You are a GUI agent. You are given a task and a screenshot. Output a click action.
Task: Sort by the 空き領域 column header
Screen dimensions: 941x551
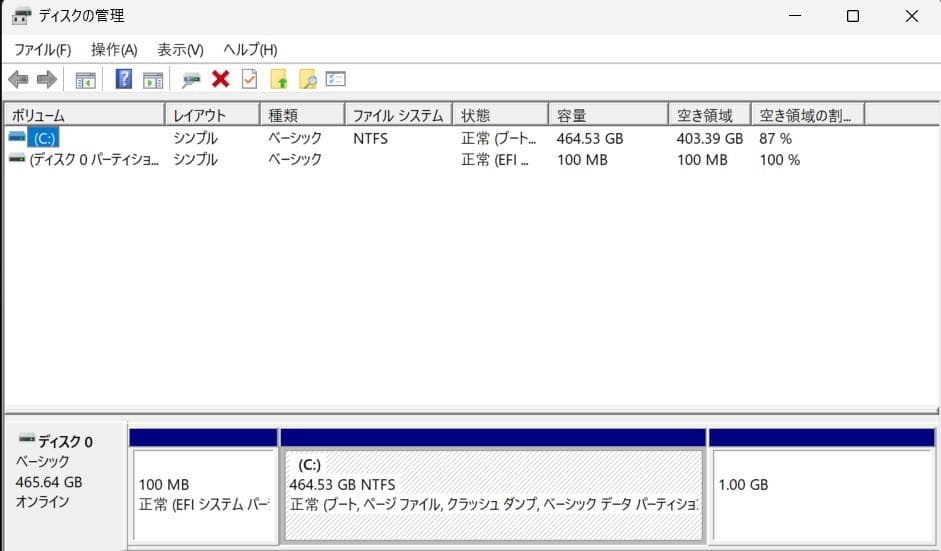(x=710, y=115)
